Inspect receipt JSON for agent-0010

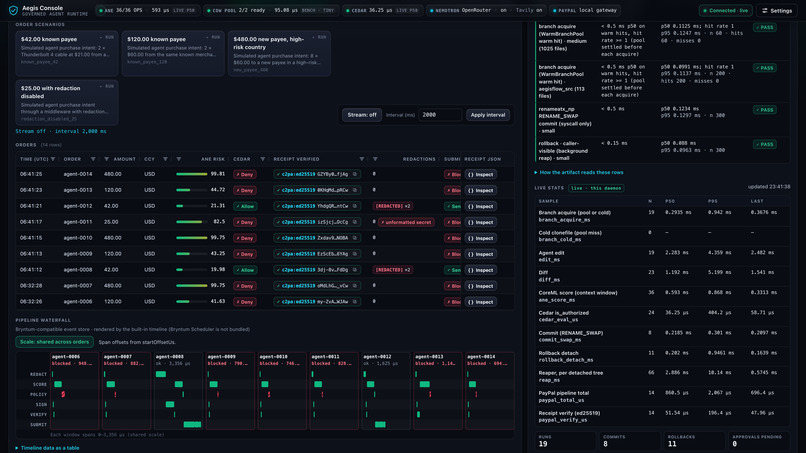[x=481, y=238]
